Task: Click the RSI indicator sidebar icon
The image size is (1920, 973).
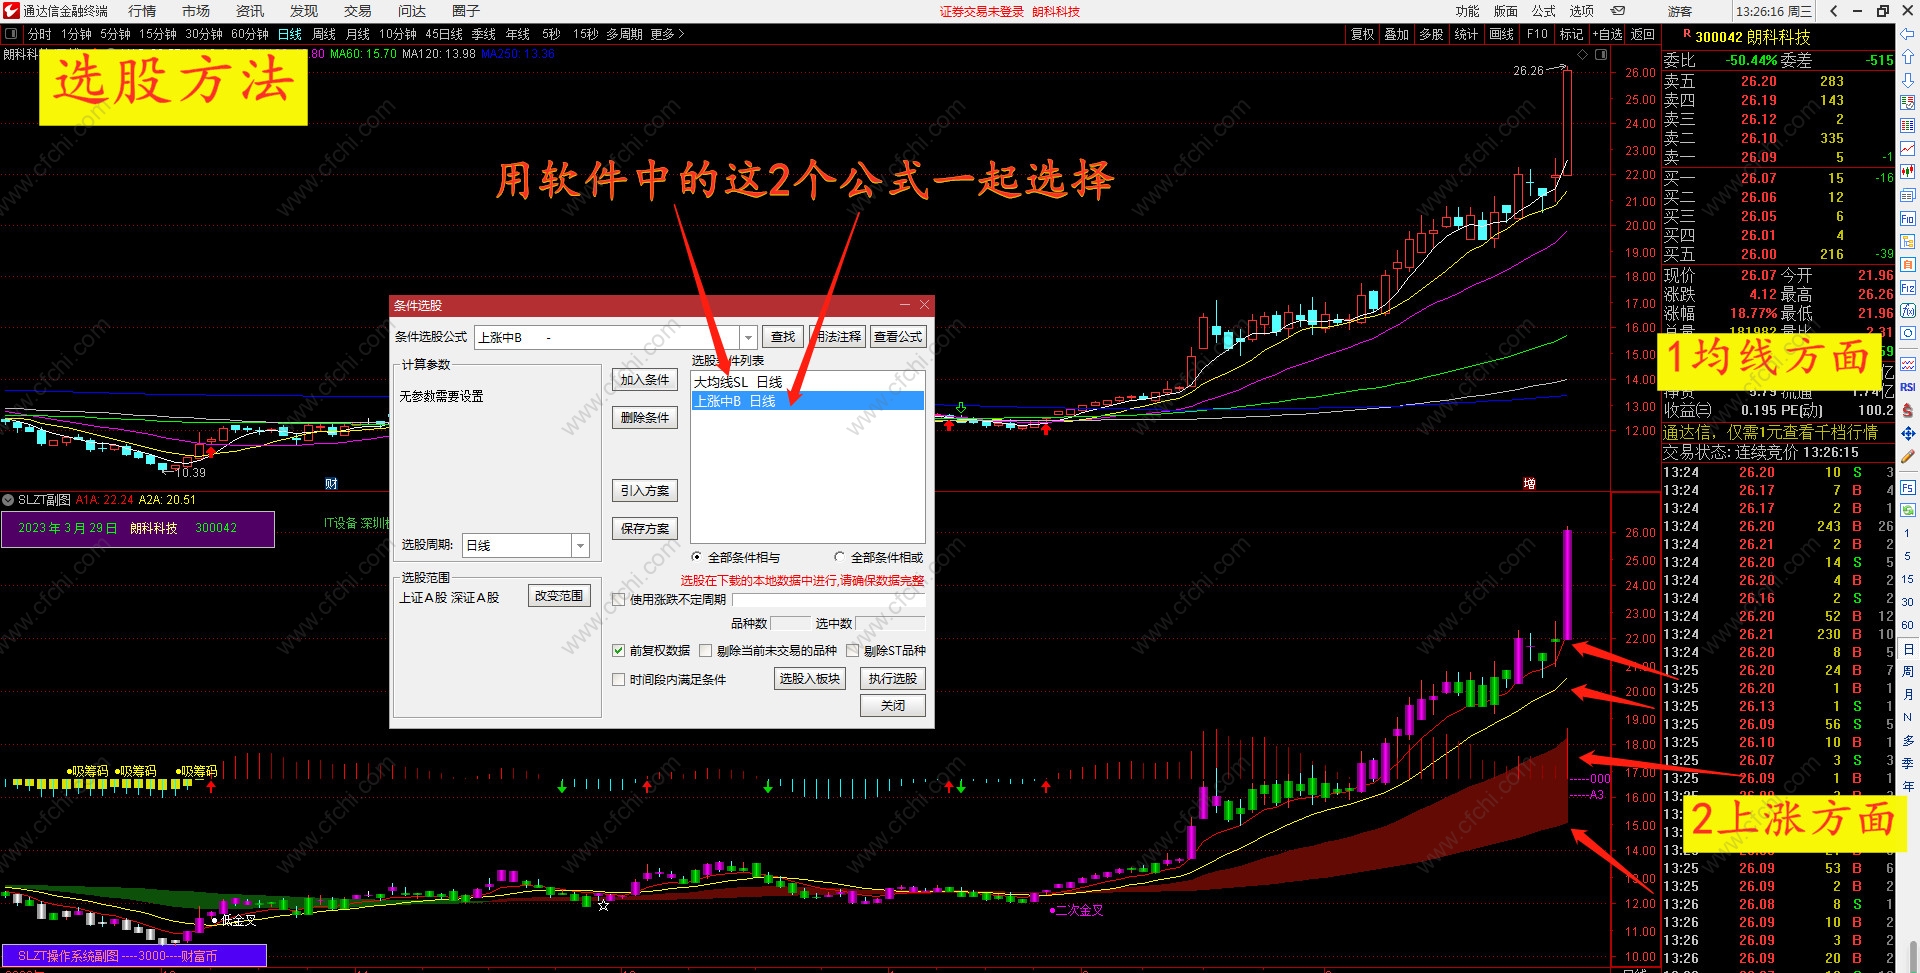Action: (1908, 387)
